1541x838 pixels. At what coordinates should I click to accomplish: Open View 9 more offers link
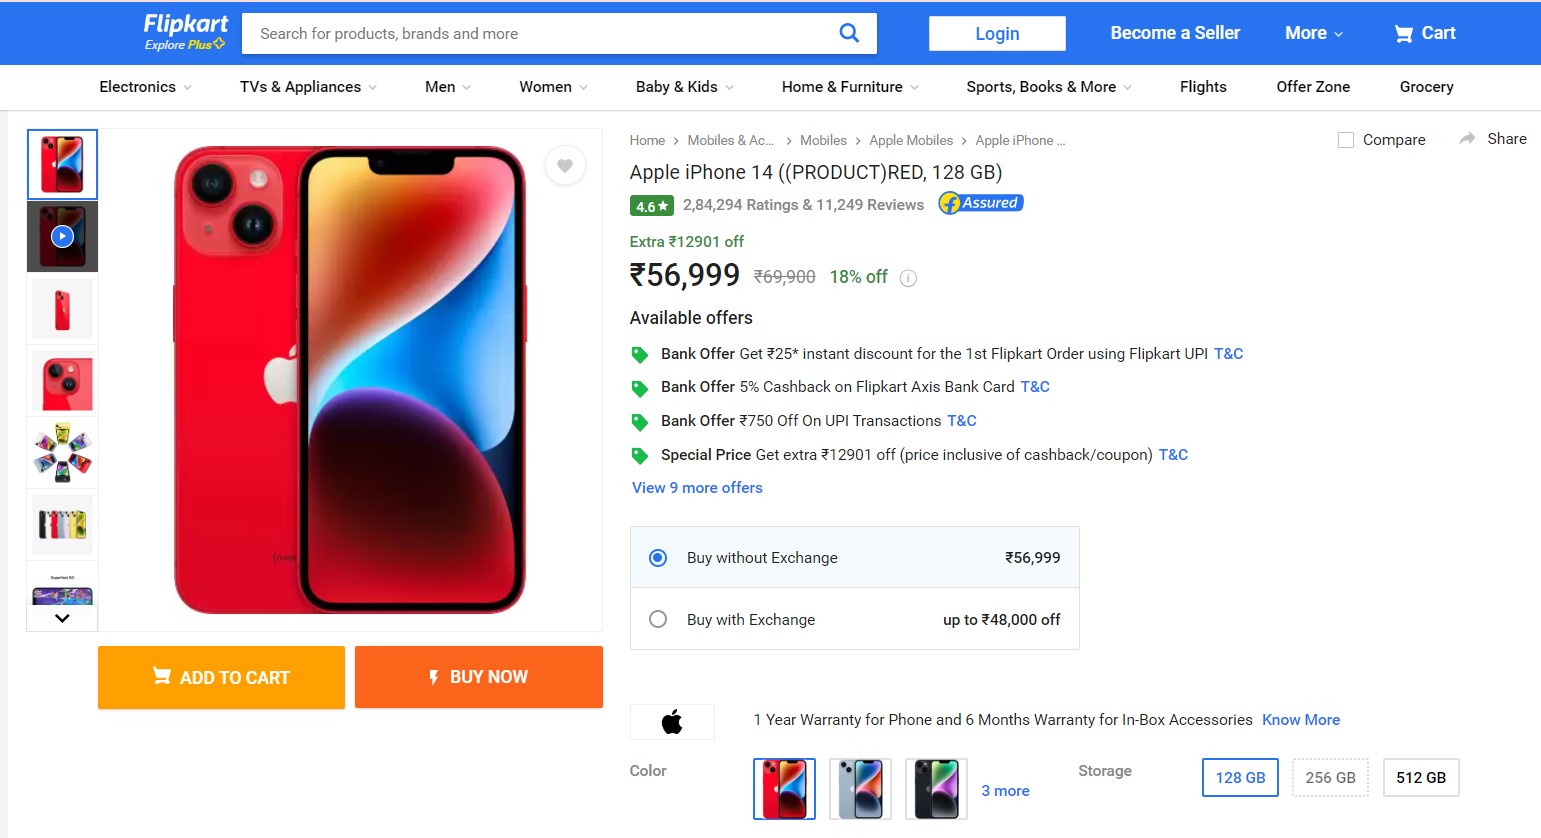pos(697,488)
